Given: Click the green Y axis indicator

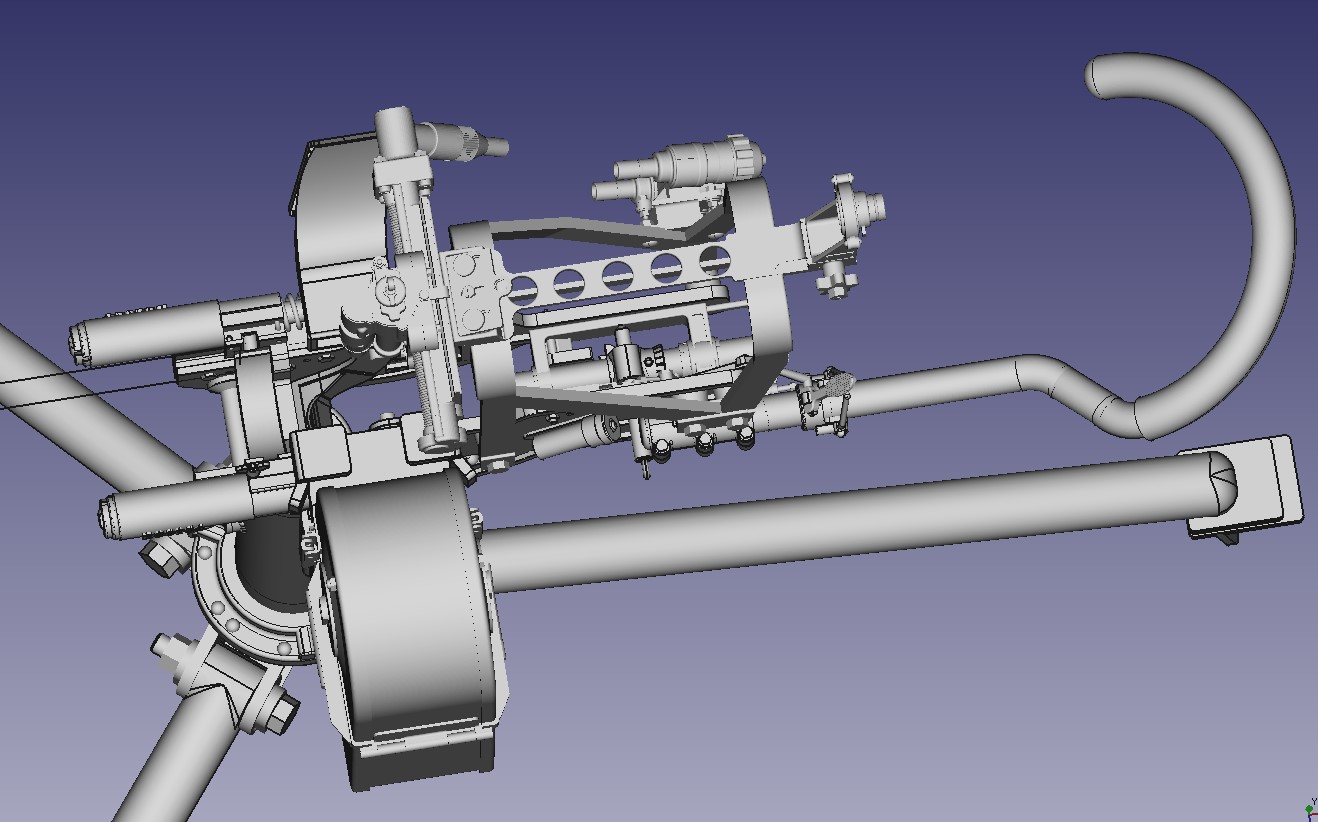Looking at the screenshot, I should (1309, 808).
